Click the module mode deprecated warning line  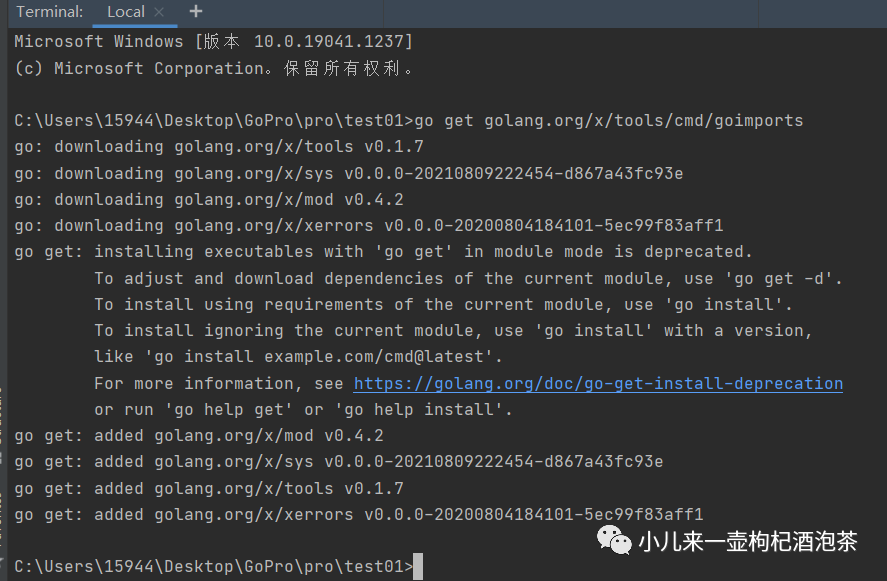coord(383,251)
